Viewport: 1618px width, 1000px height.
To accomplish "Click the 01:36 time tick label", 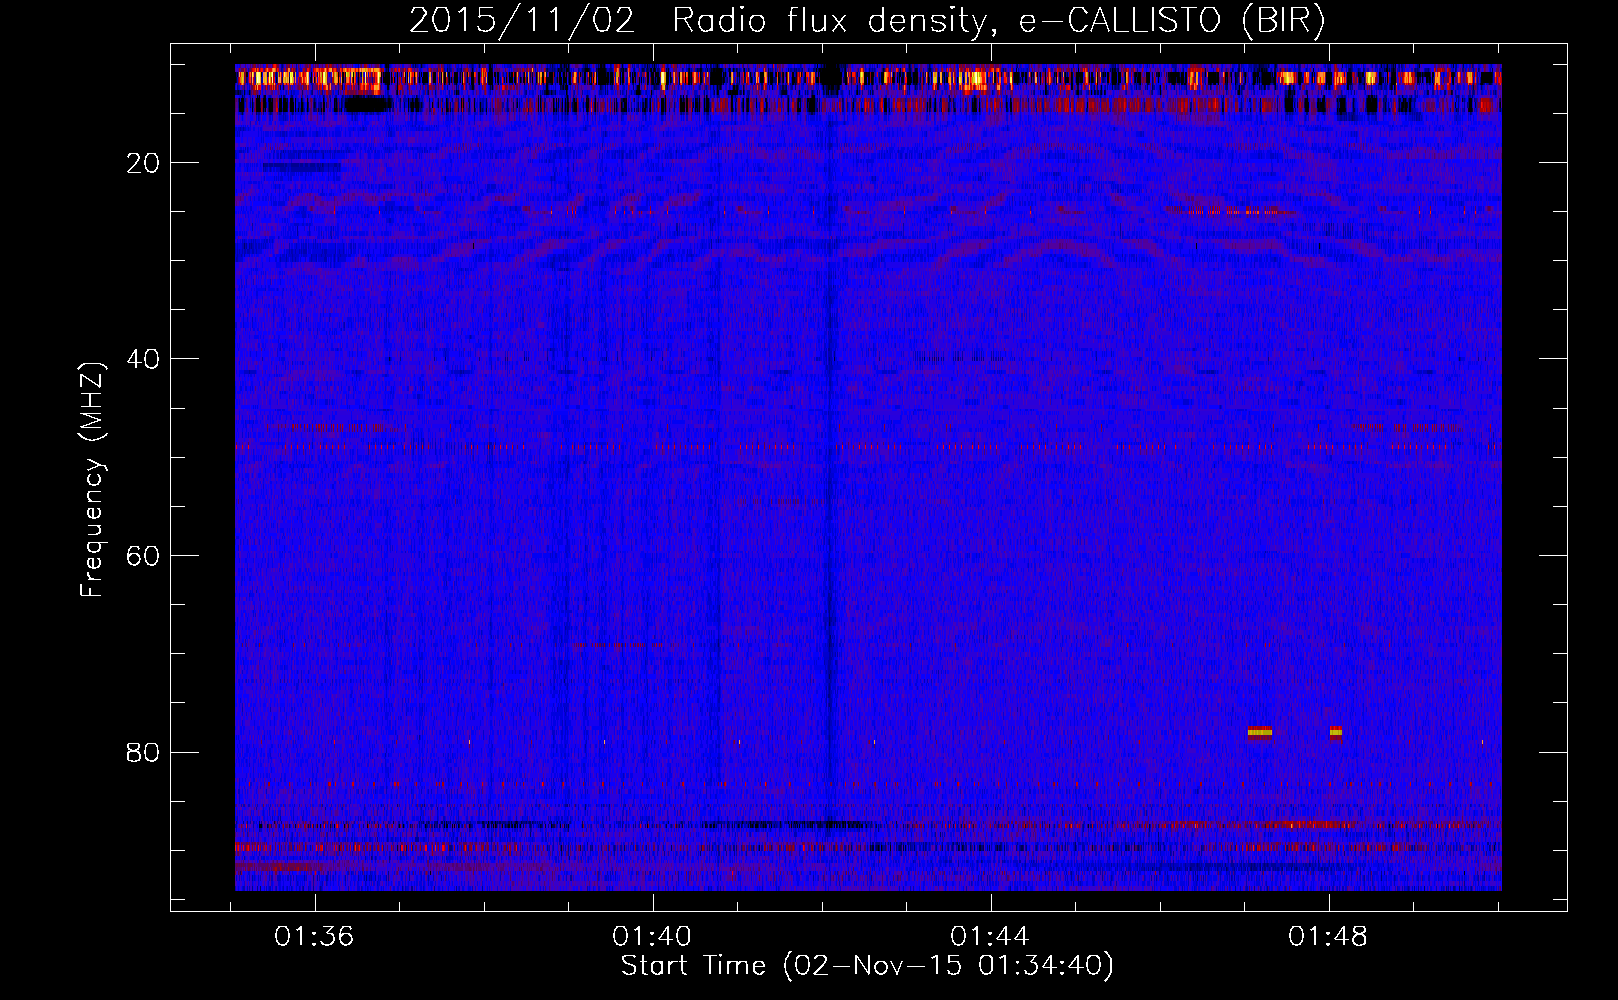I will (314, 937).
